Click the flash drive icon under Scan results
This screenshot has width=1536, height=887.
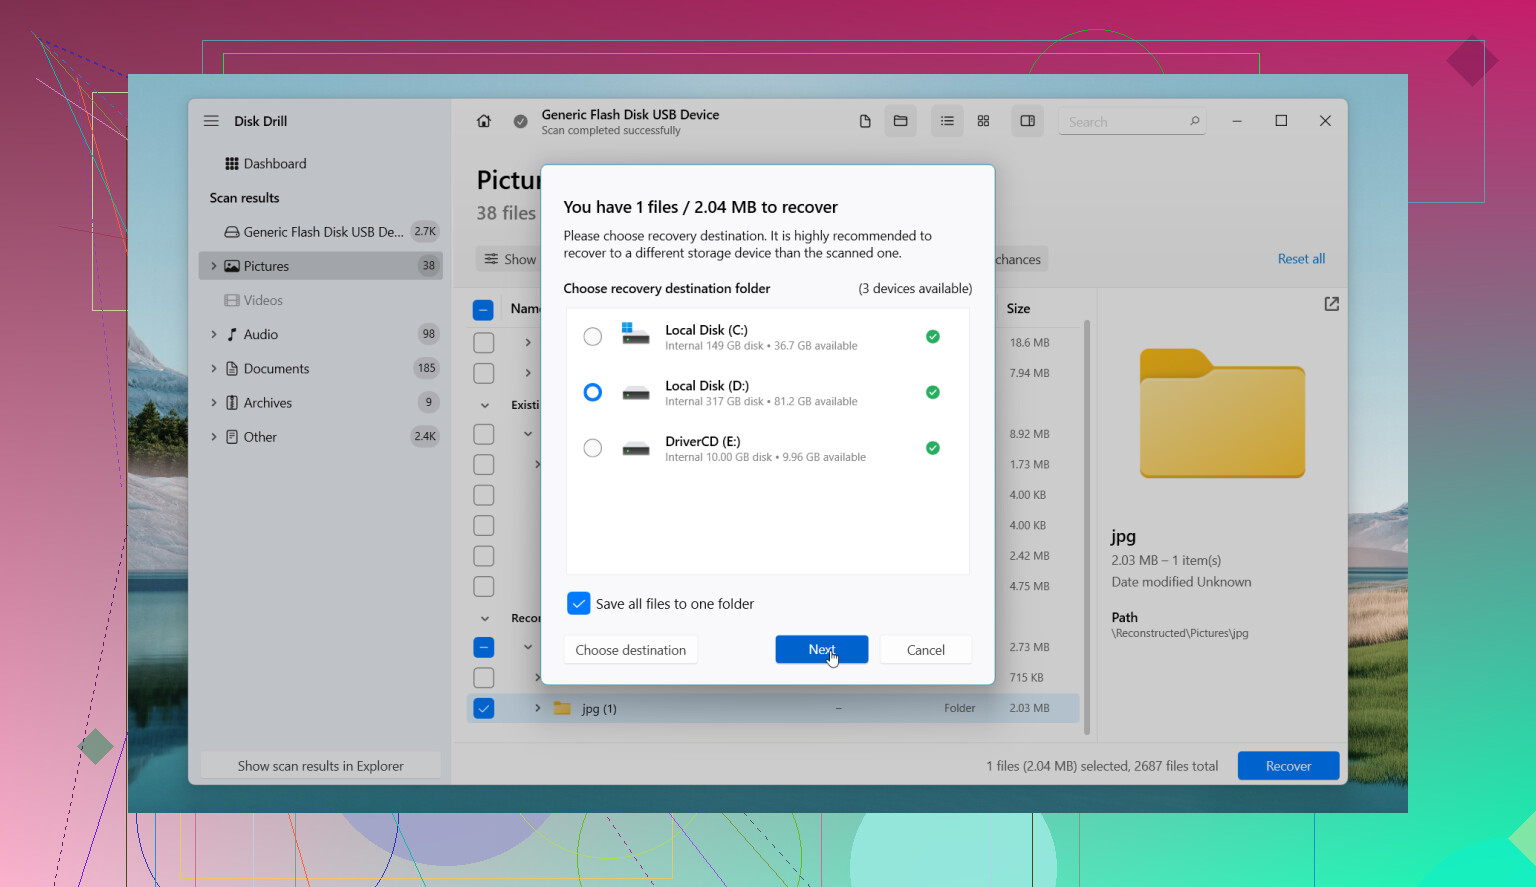pyautogui.click(x=232, y=232)
